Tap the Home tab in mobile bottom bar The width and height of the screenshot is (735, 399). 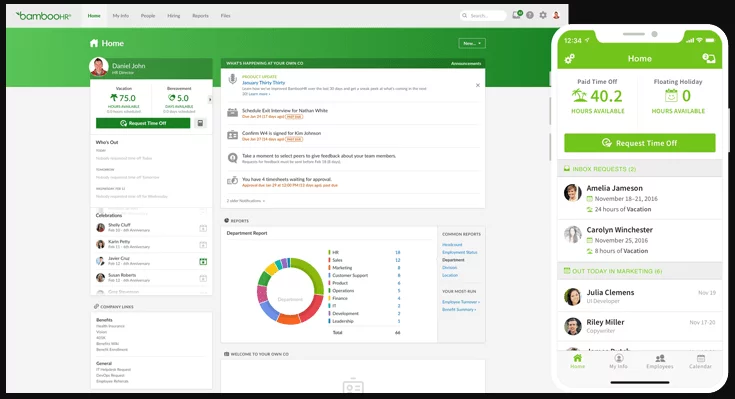click(x=578, y=361)
